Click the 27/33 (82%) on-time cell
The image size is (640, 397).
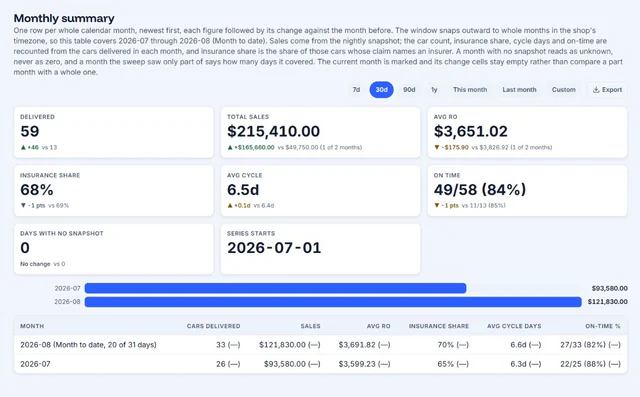(x=590, y=345)
